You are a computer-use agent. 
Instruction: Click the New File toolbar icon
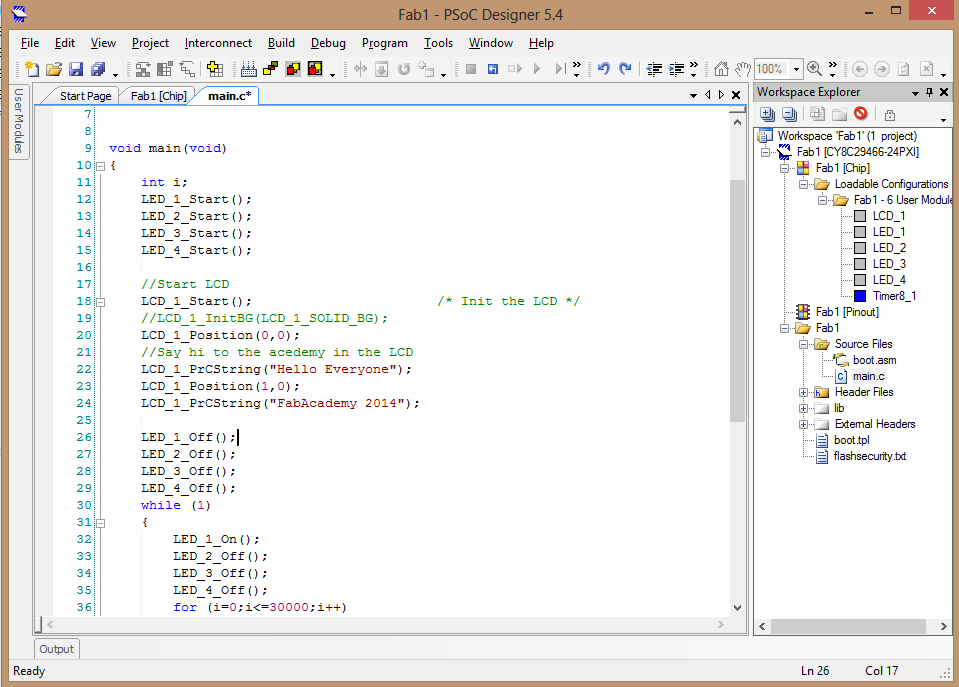pos(32,69)
